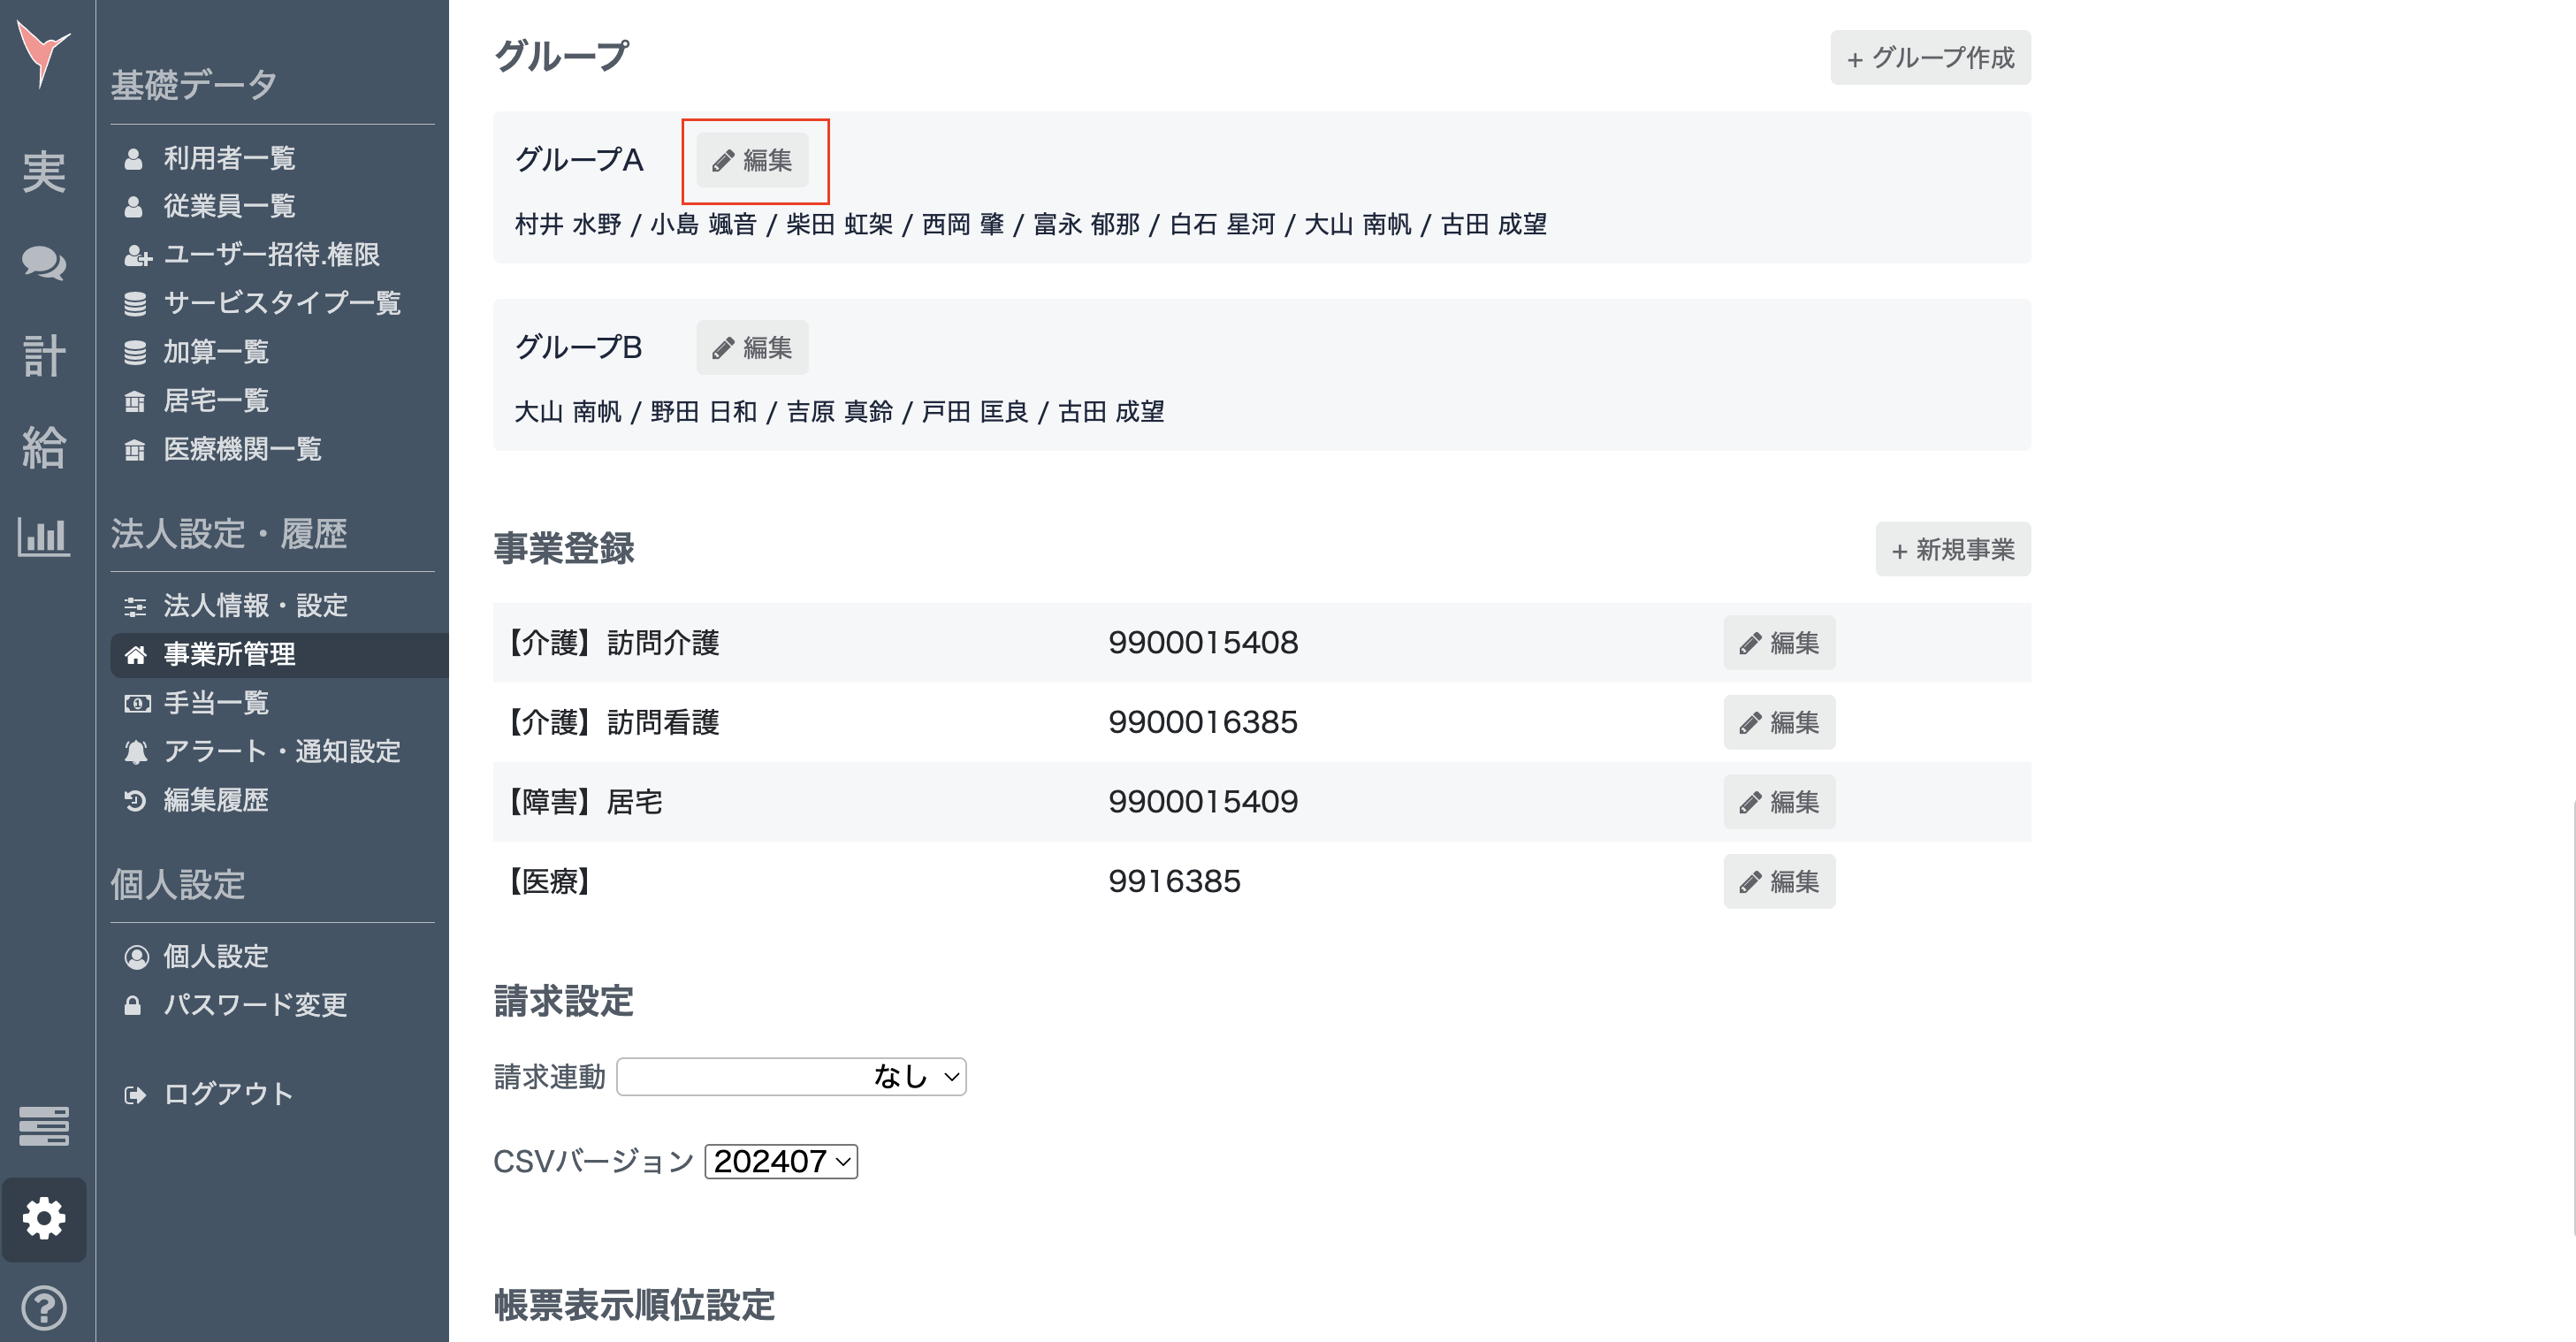Open the 給 payroll icon in rail
The width and height of the screenshot is (2576, 1342).
[x=44, y=446]
